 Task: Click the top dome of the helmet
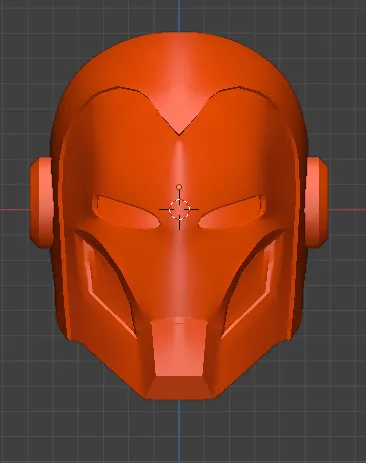pyautogui.click(x=179, y=58)
